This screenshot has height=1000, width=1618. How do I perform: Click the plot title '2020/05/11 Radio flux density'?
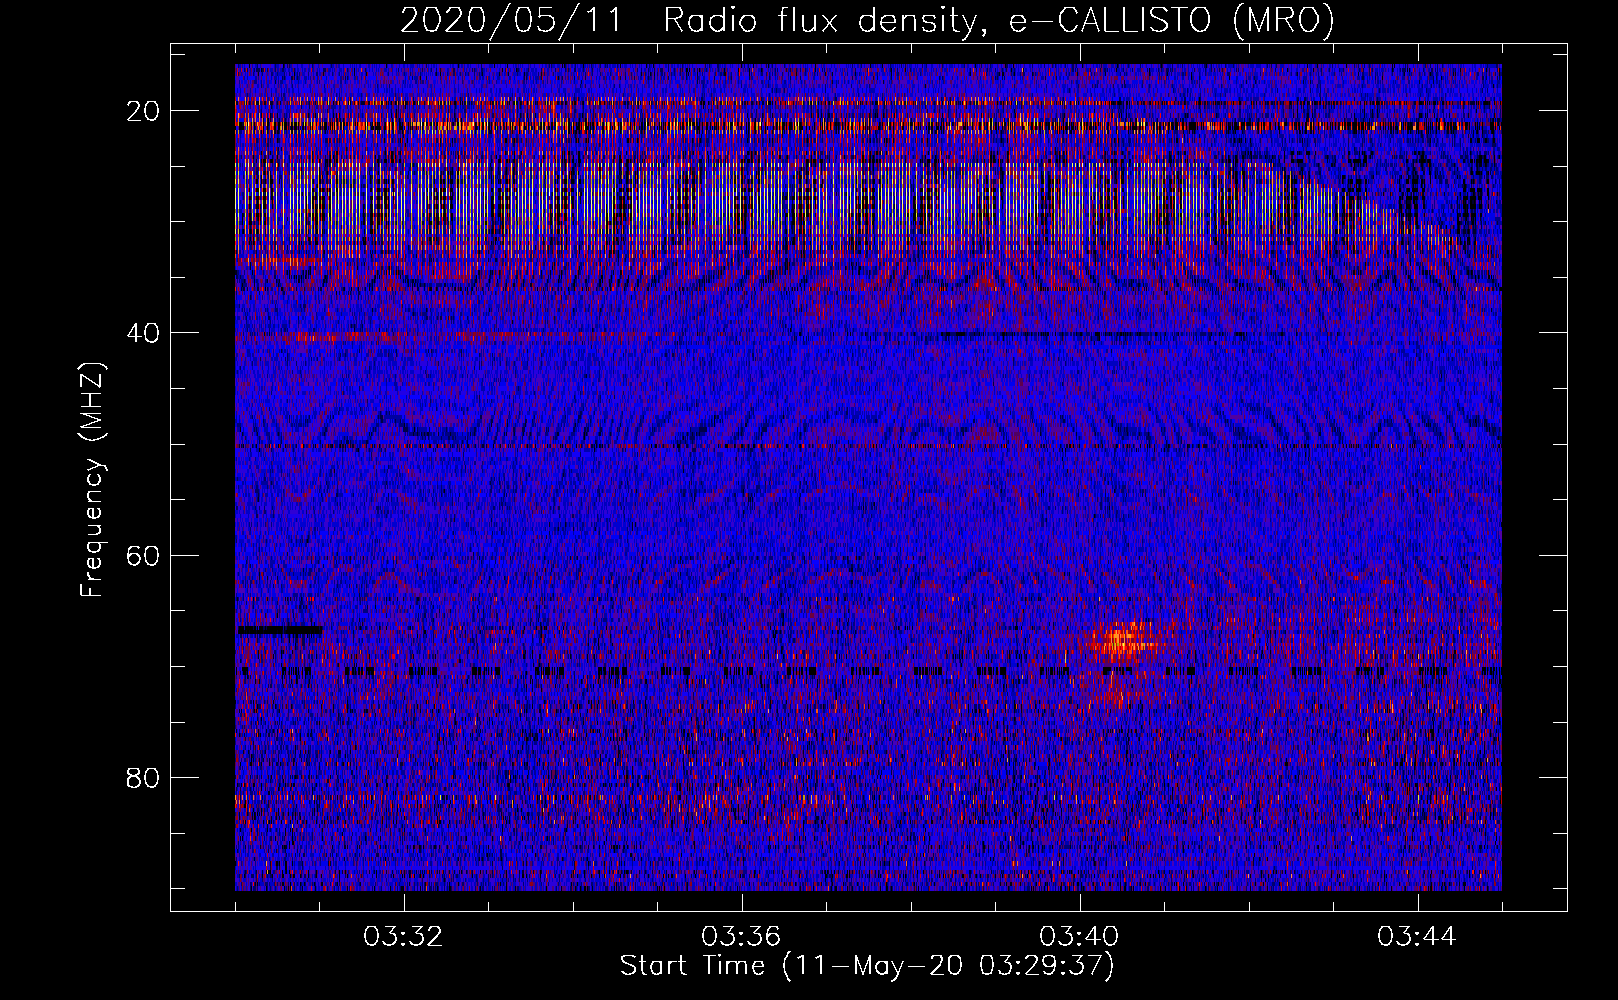[867, 21]
